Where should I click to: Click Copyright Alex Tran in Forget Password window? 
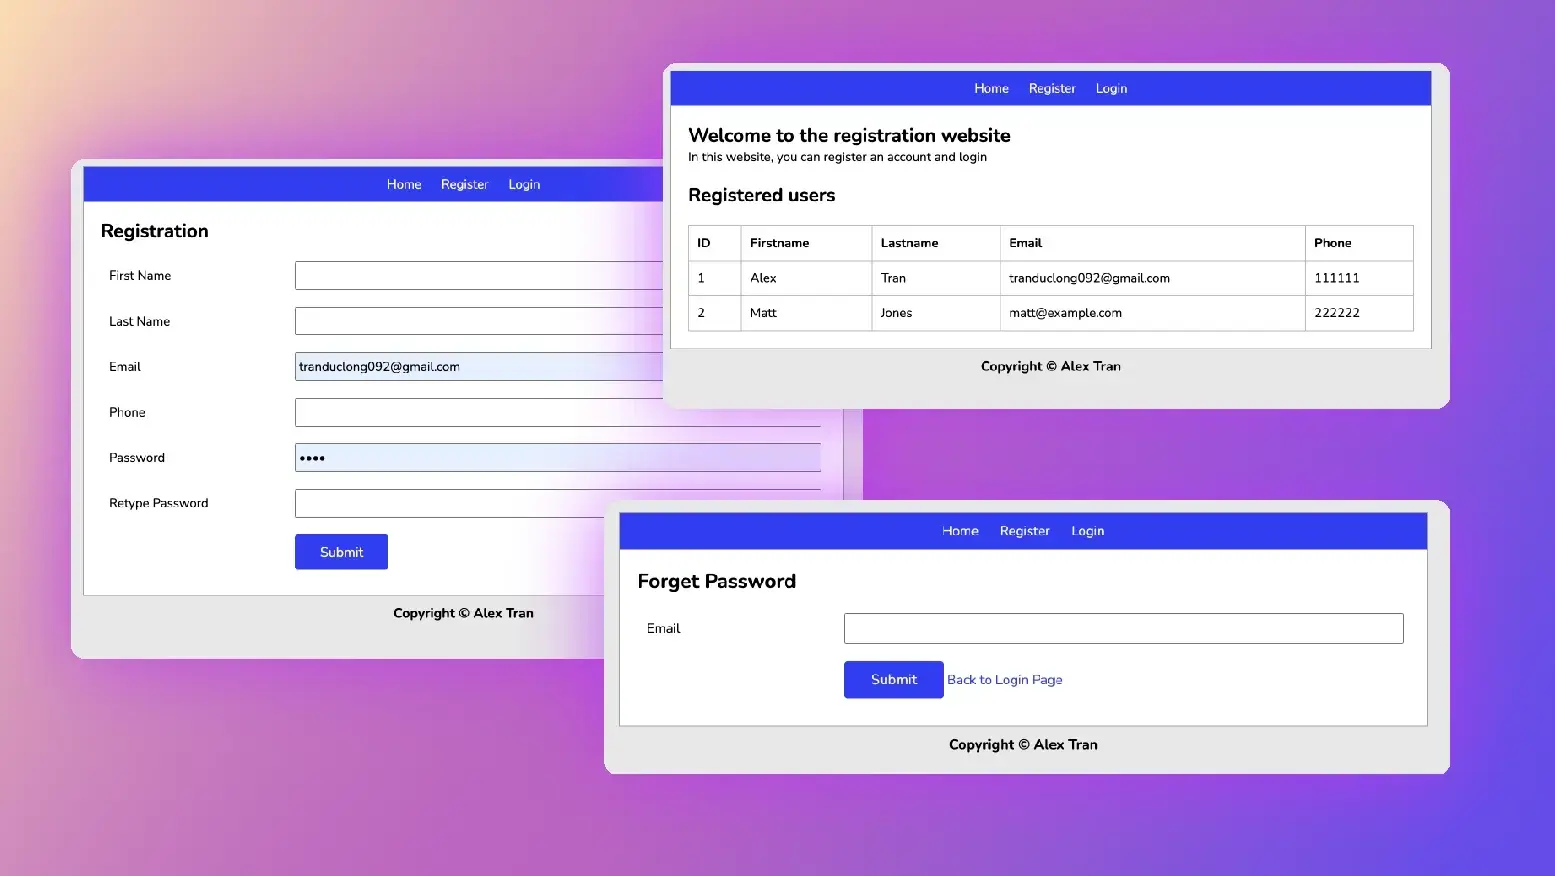1023,745
